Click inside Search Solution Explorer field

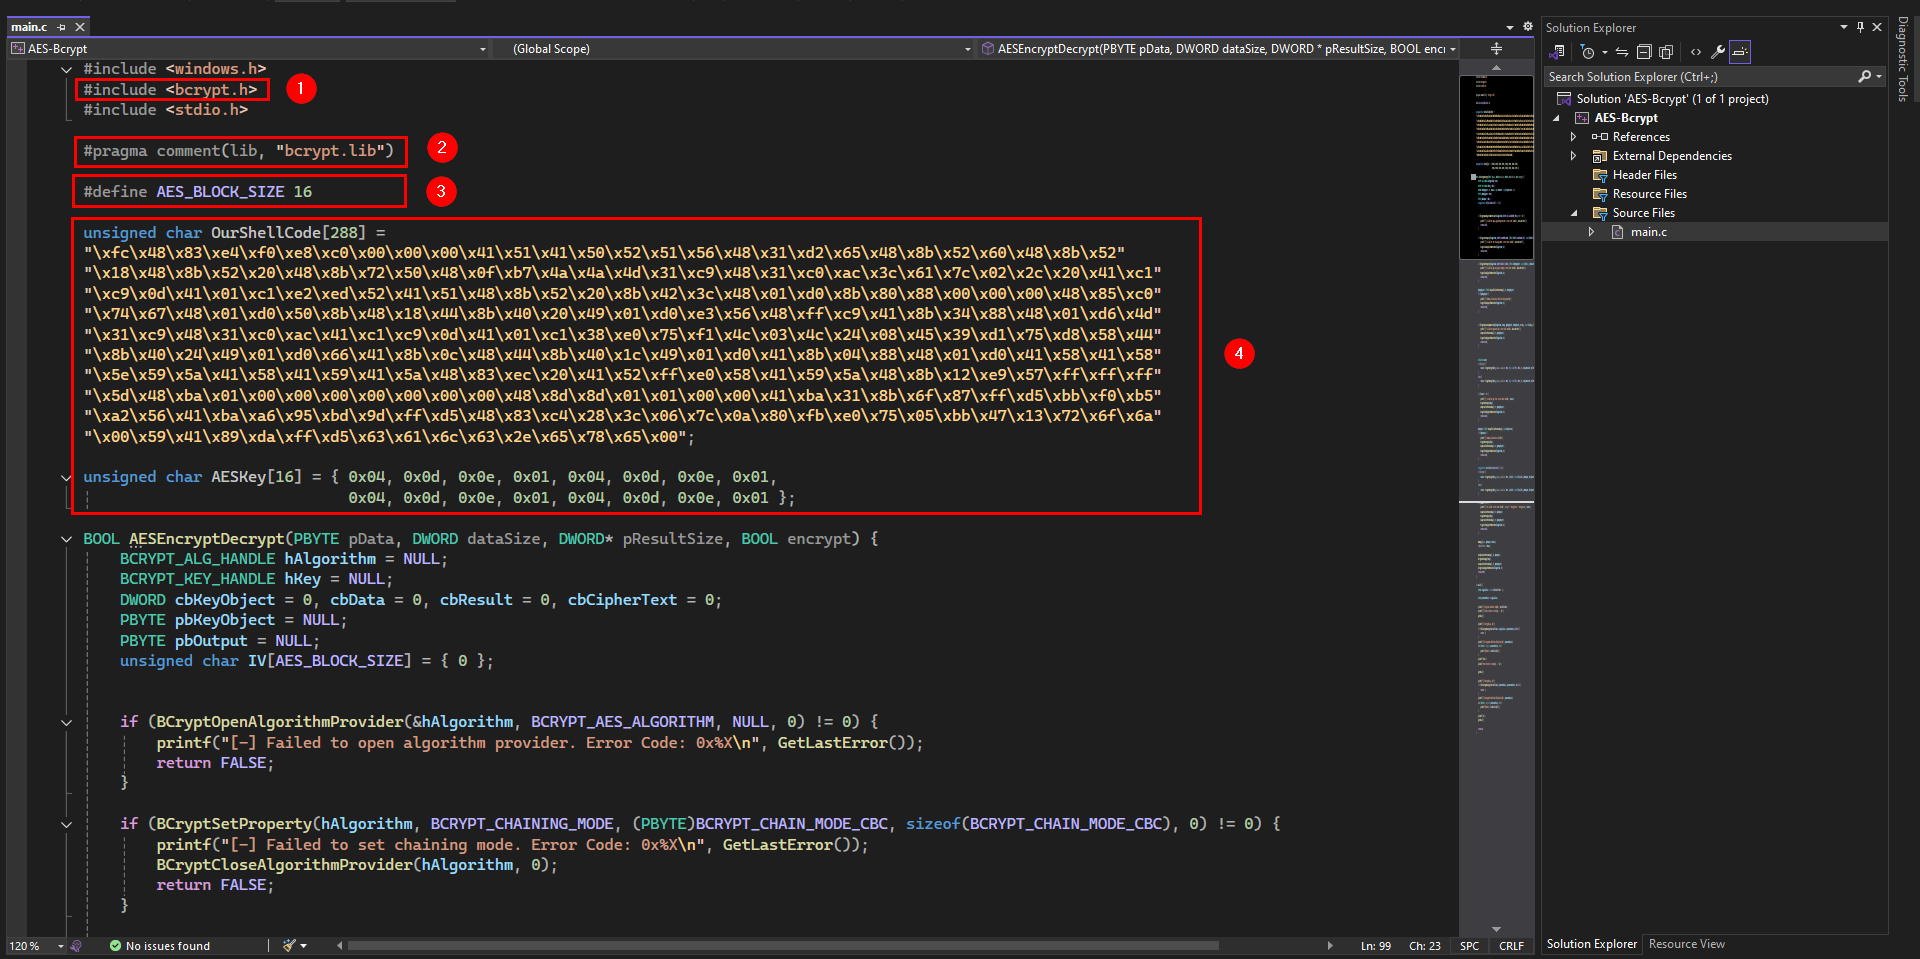pyautogui.click(x=1700, y=77)
